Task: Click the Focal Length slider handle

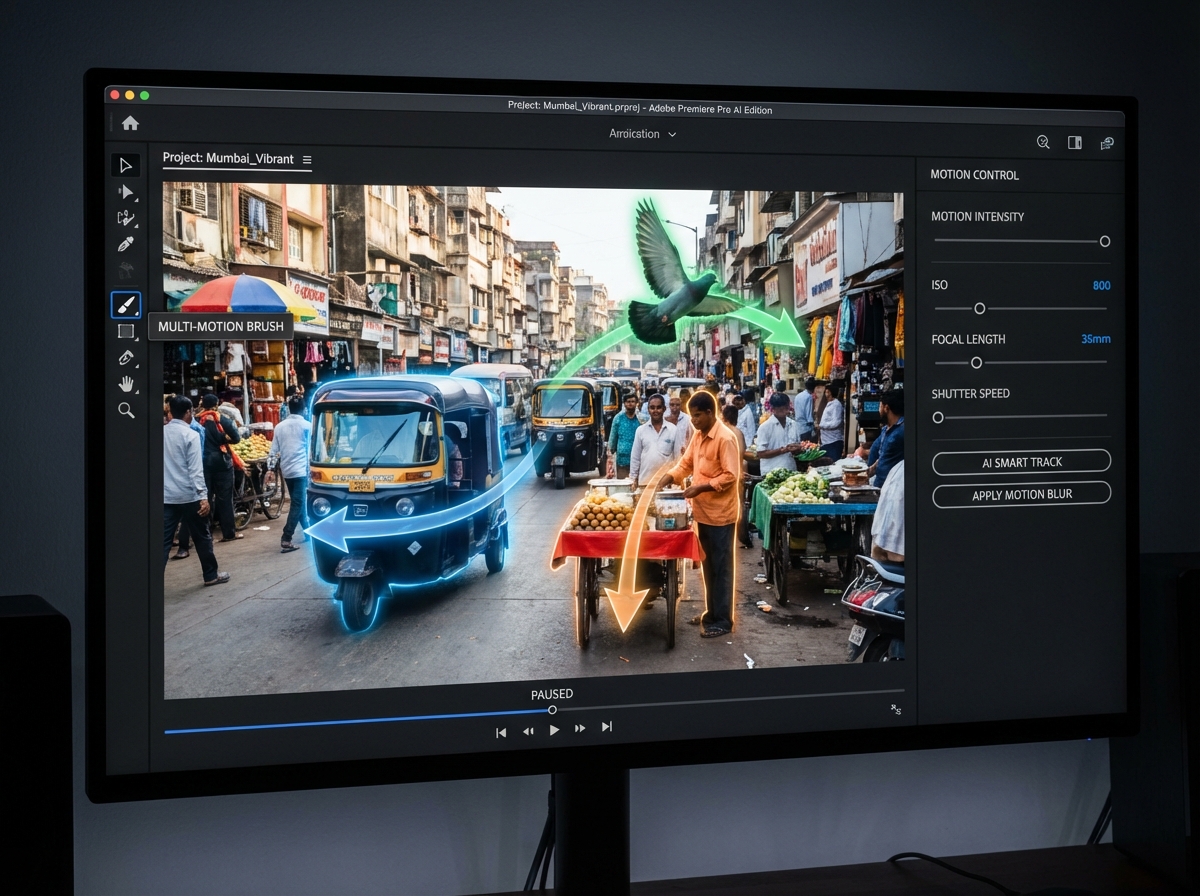Action: 977,363
